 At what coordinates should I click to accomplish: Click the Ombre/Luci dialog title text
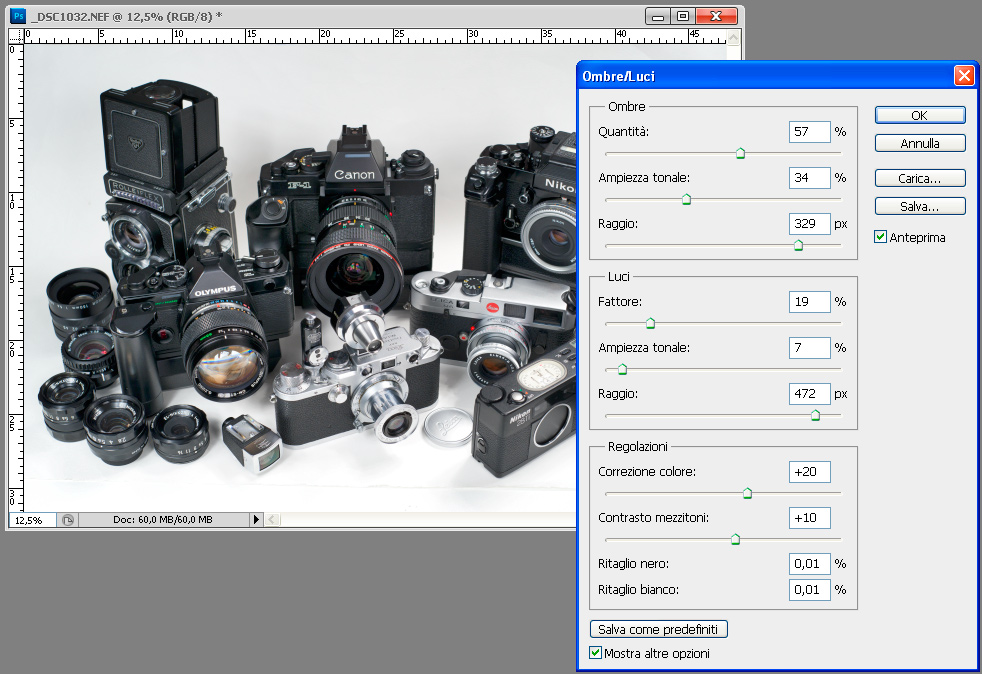click(x=618, y=76)
